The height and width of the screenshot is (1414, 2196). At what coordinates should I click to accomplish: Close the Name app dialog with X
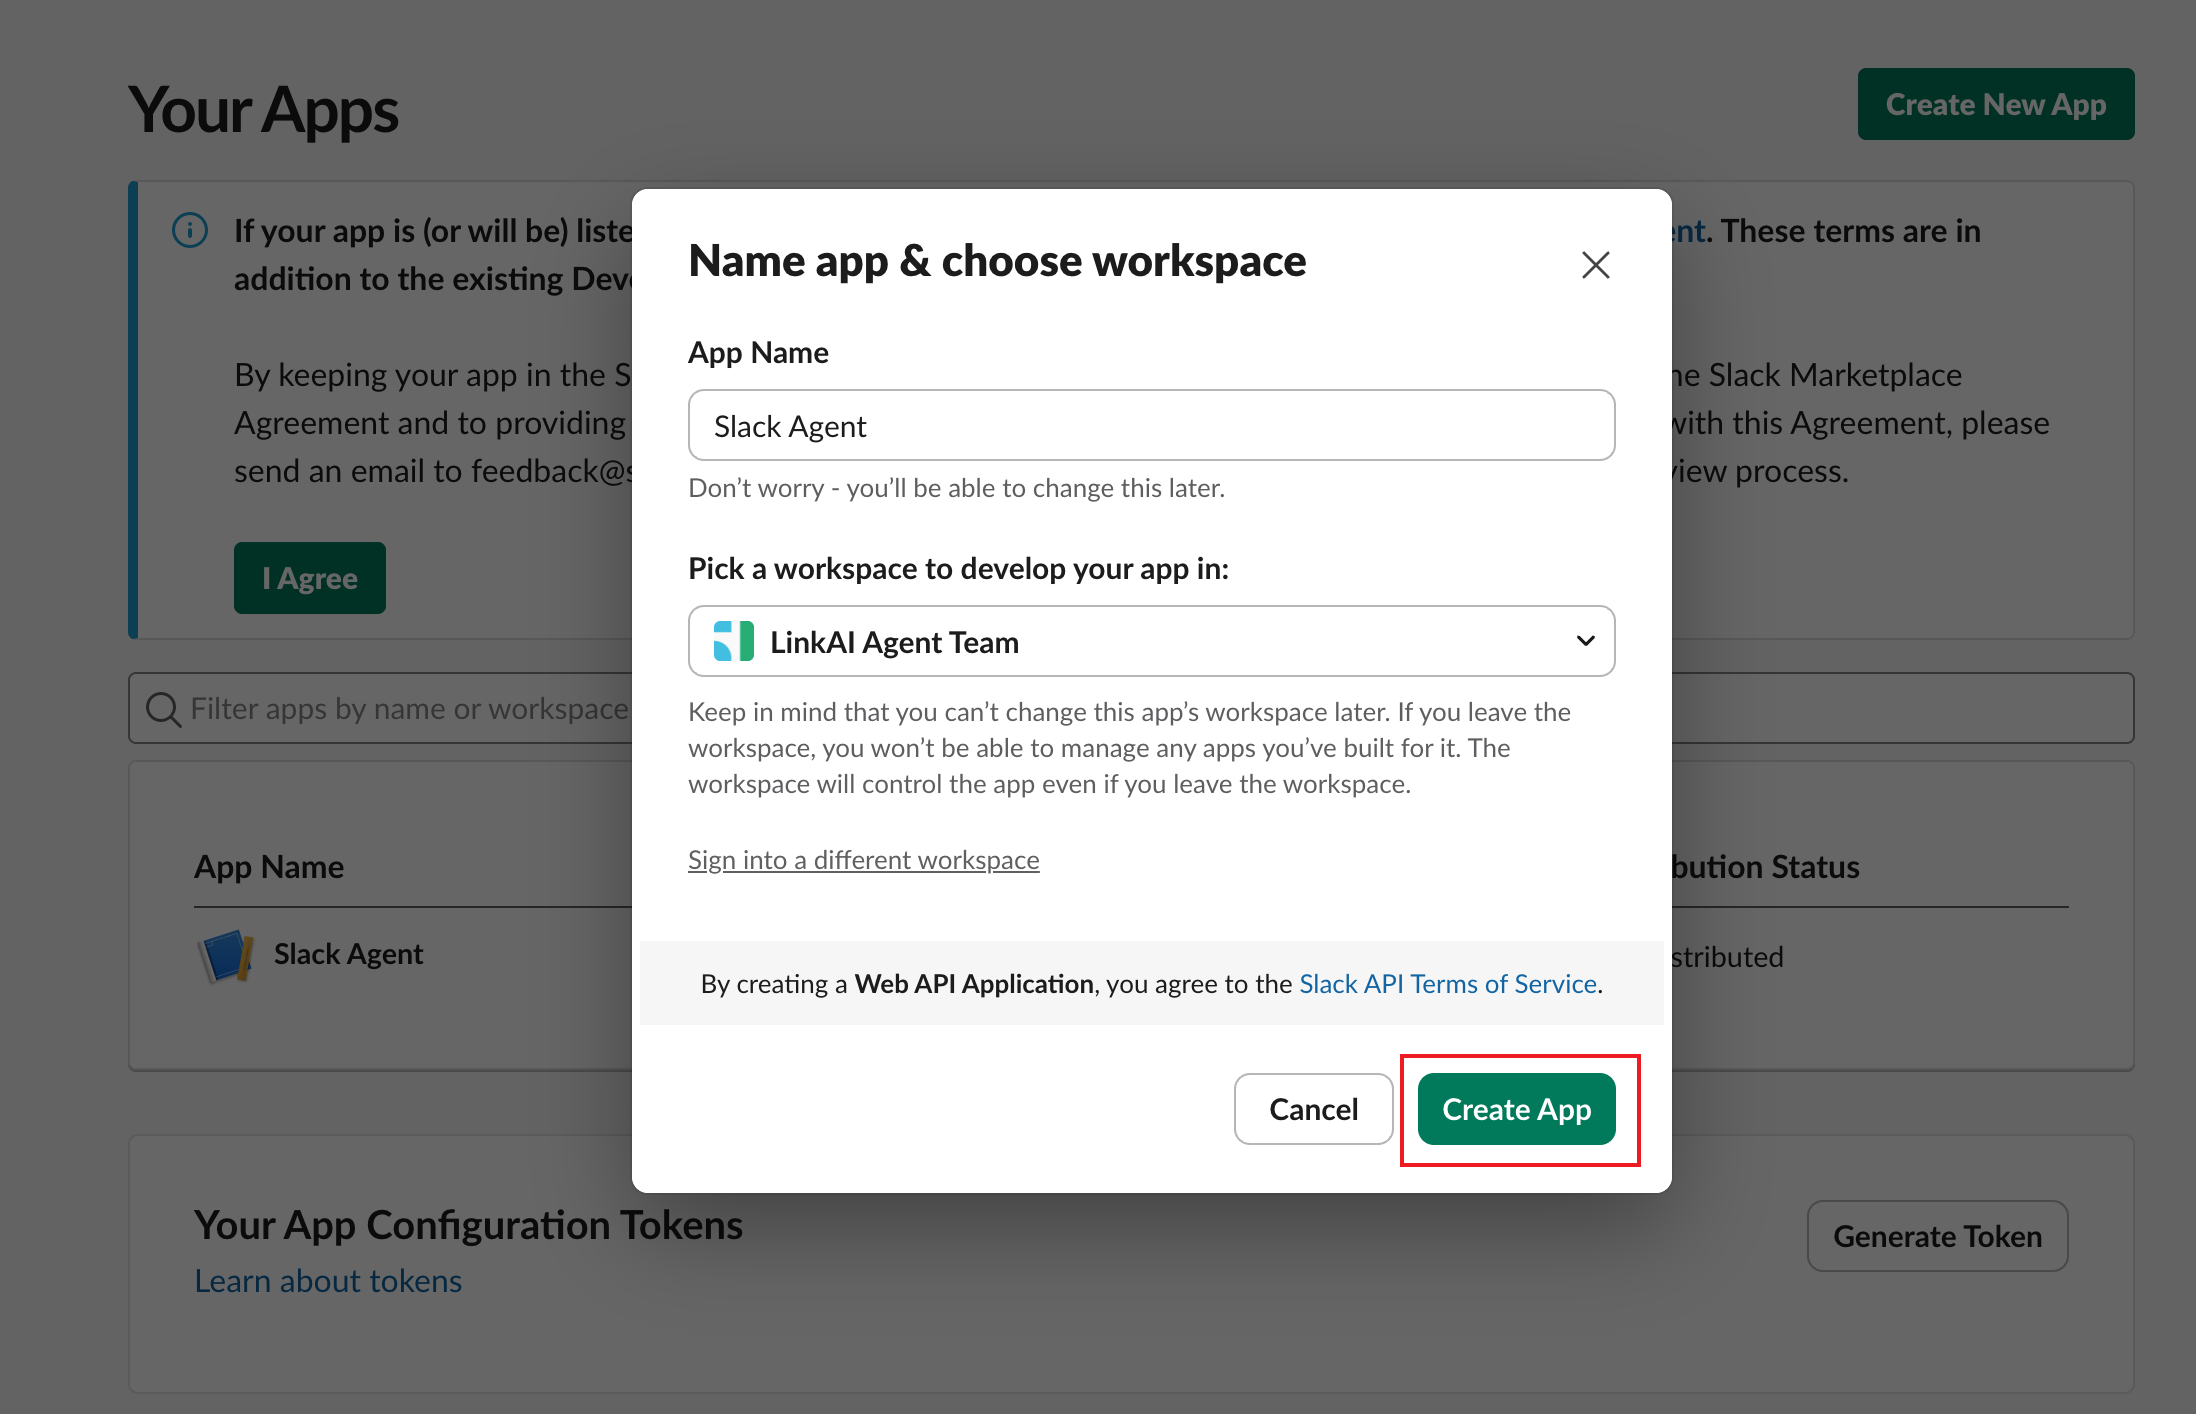click(x=1595, y=265)
